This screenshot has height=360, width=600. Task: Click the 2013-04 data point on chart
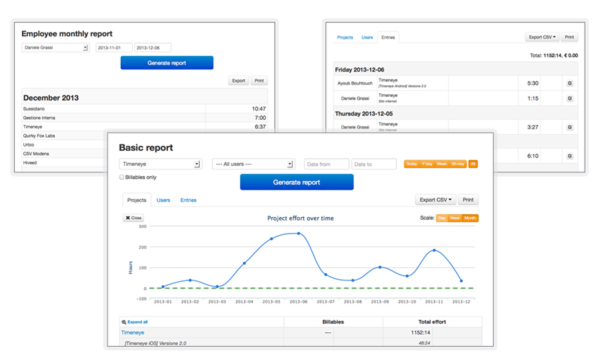(x=244, y=263)
